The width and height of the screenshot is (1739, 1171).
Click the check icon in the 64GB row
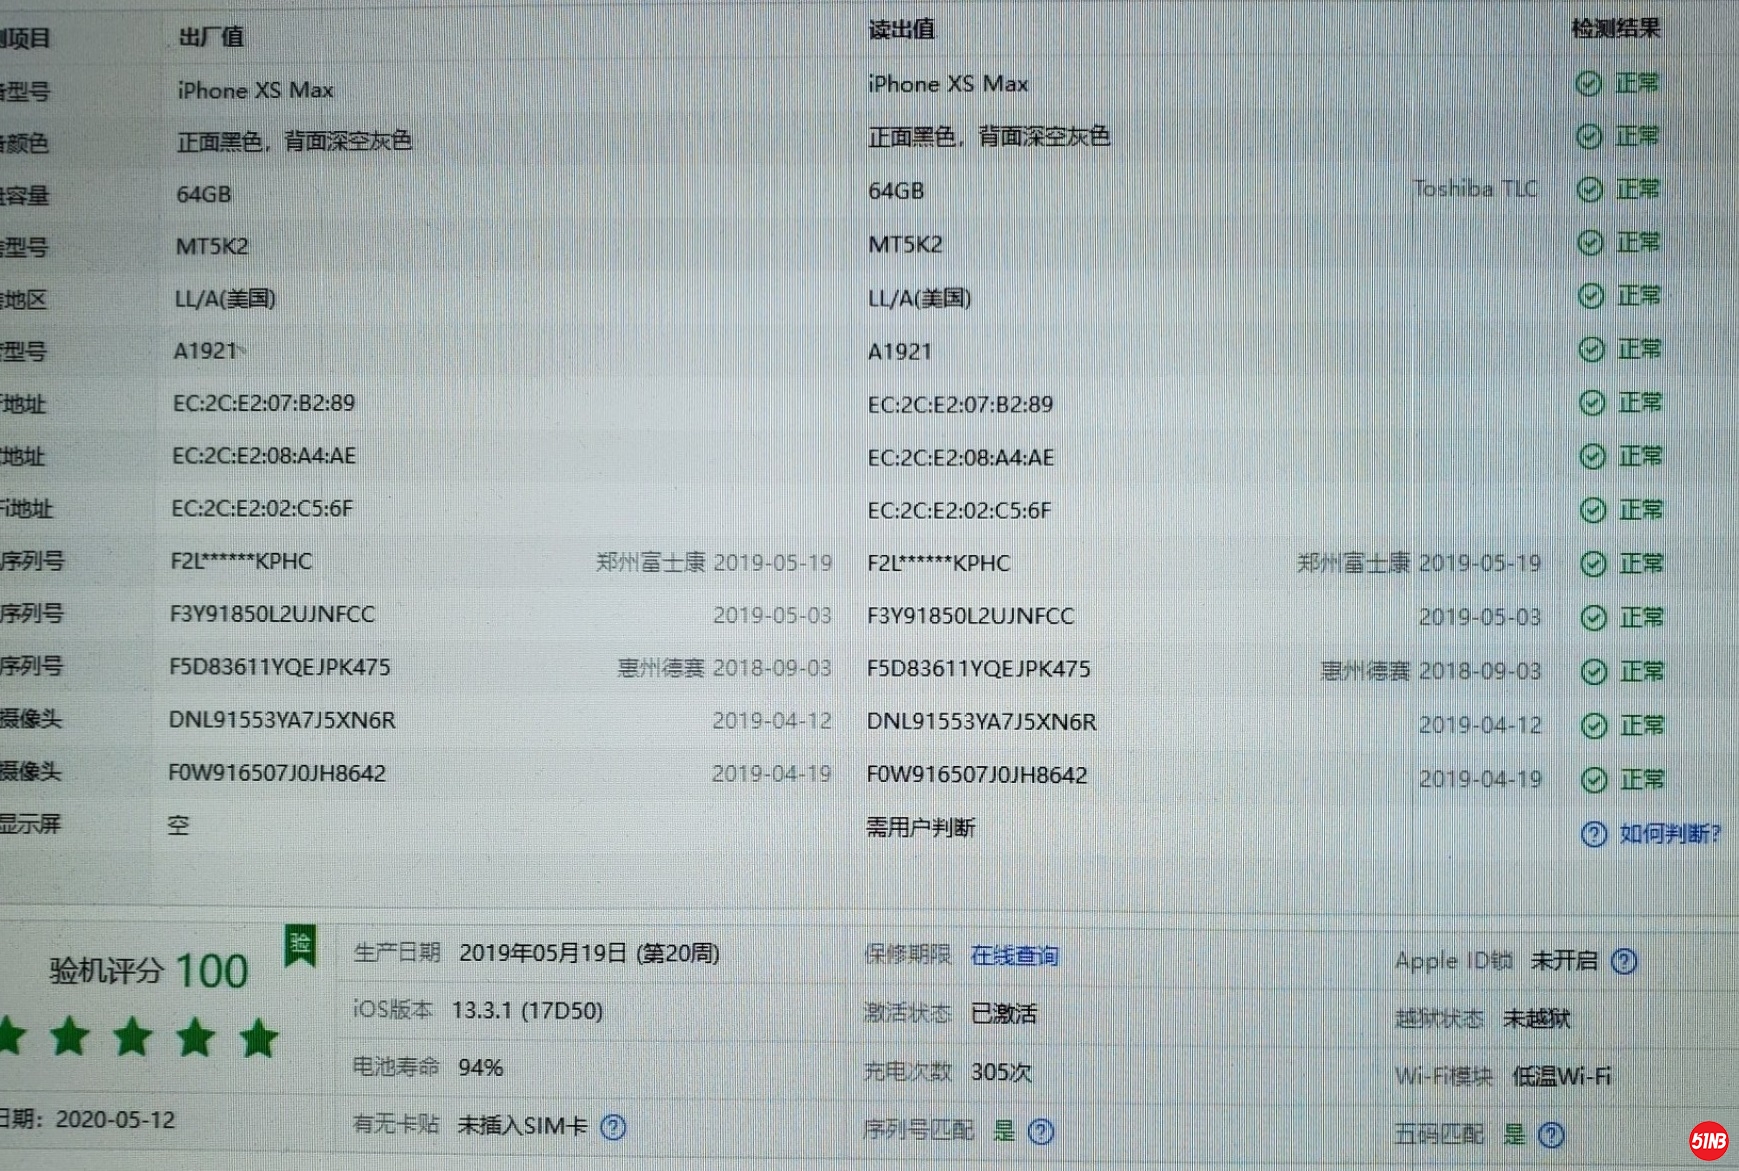[x=1590, y=190]
